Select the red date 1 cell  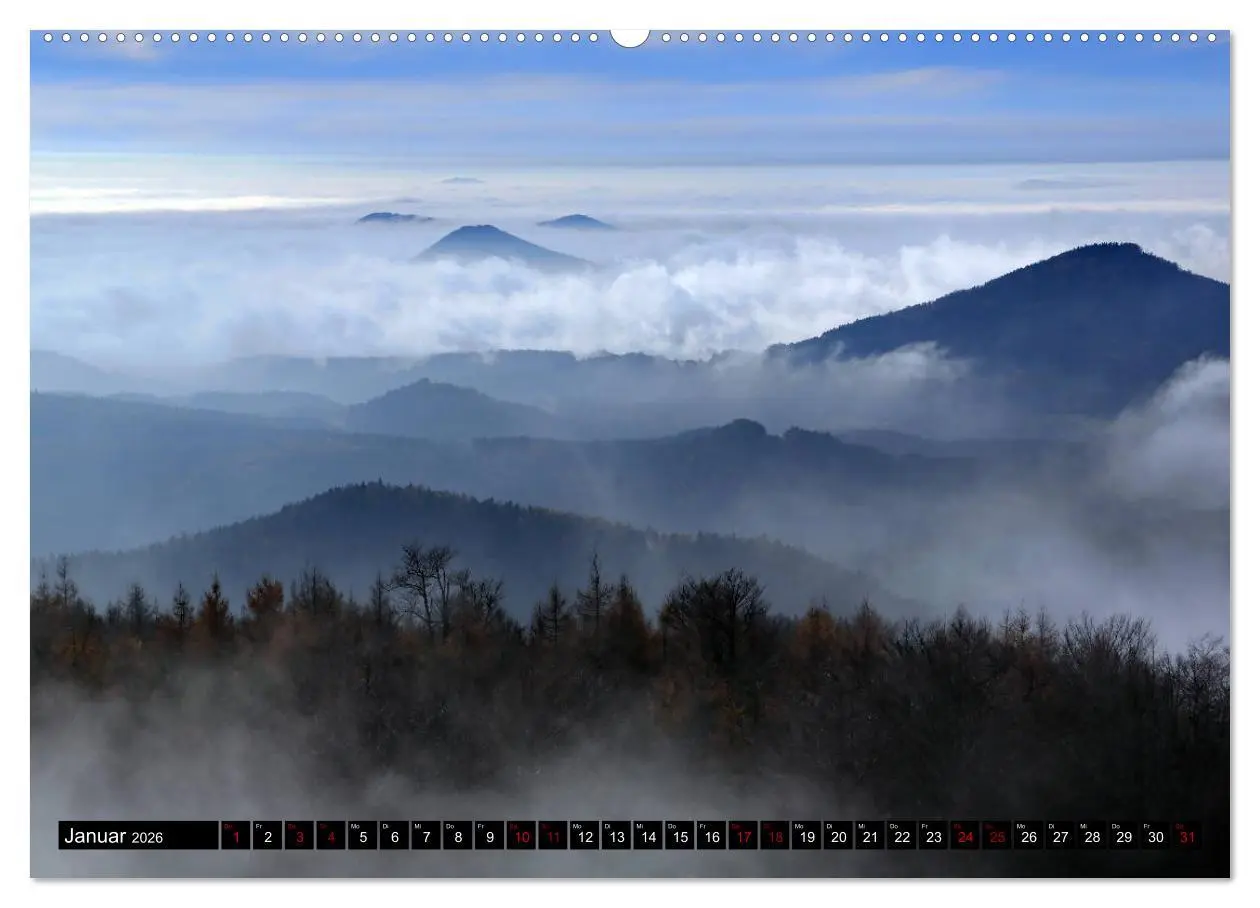(x=236, y=836)
